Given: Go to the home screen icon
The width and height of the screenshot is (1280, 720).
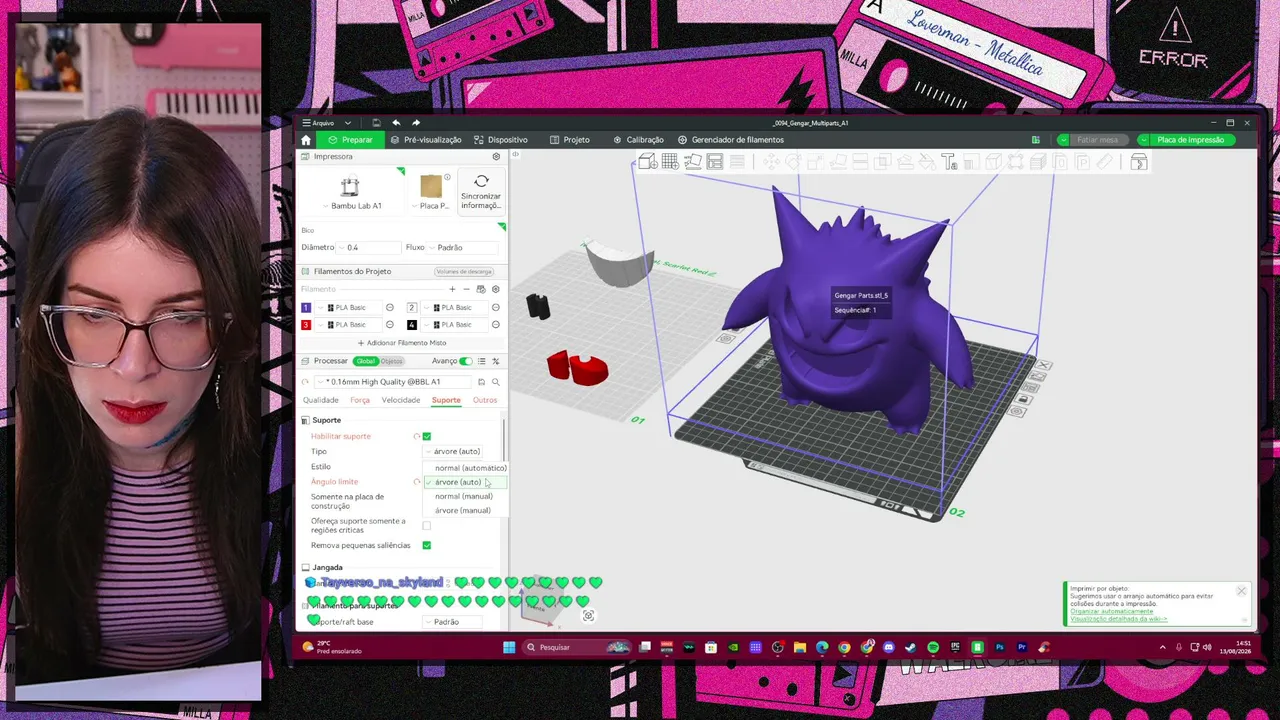Looking at the screenshot, I should tap(306, 140).
